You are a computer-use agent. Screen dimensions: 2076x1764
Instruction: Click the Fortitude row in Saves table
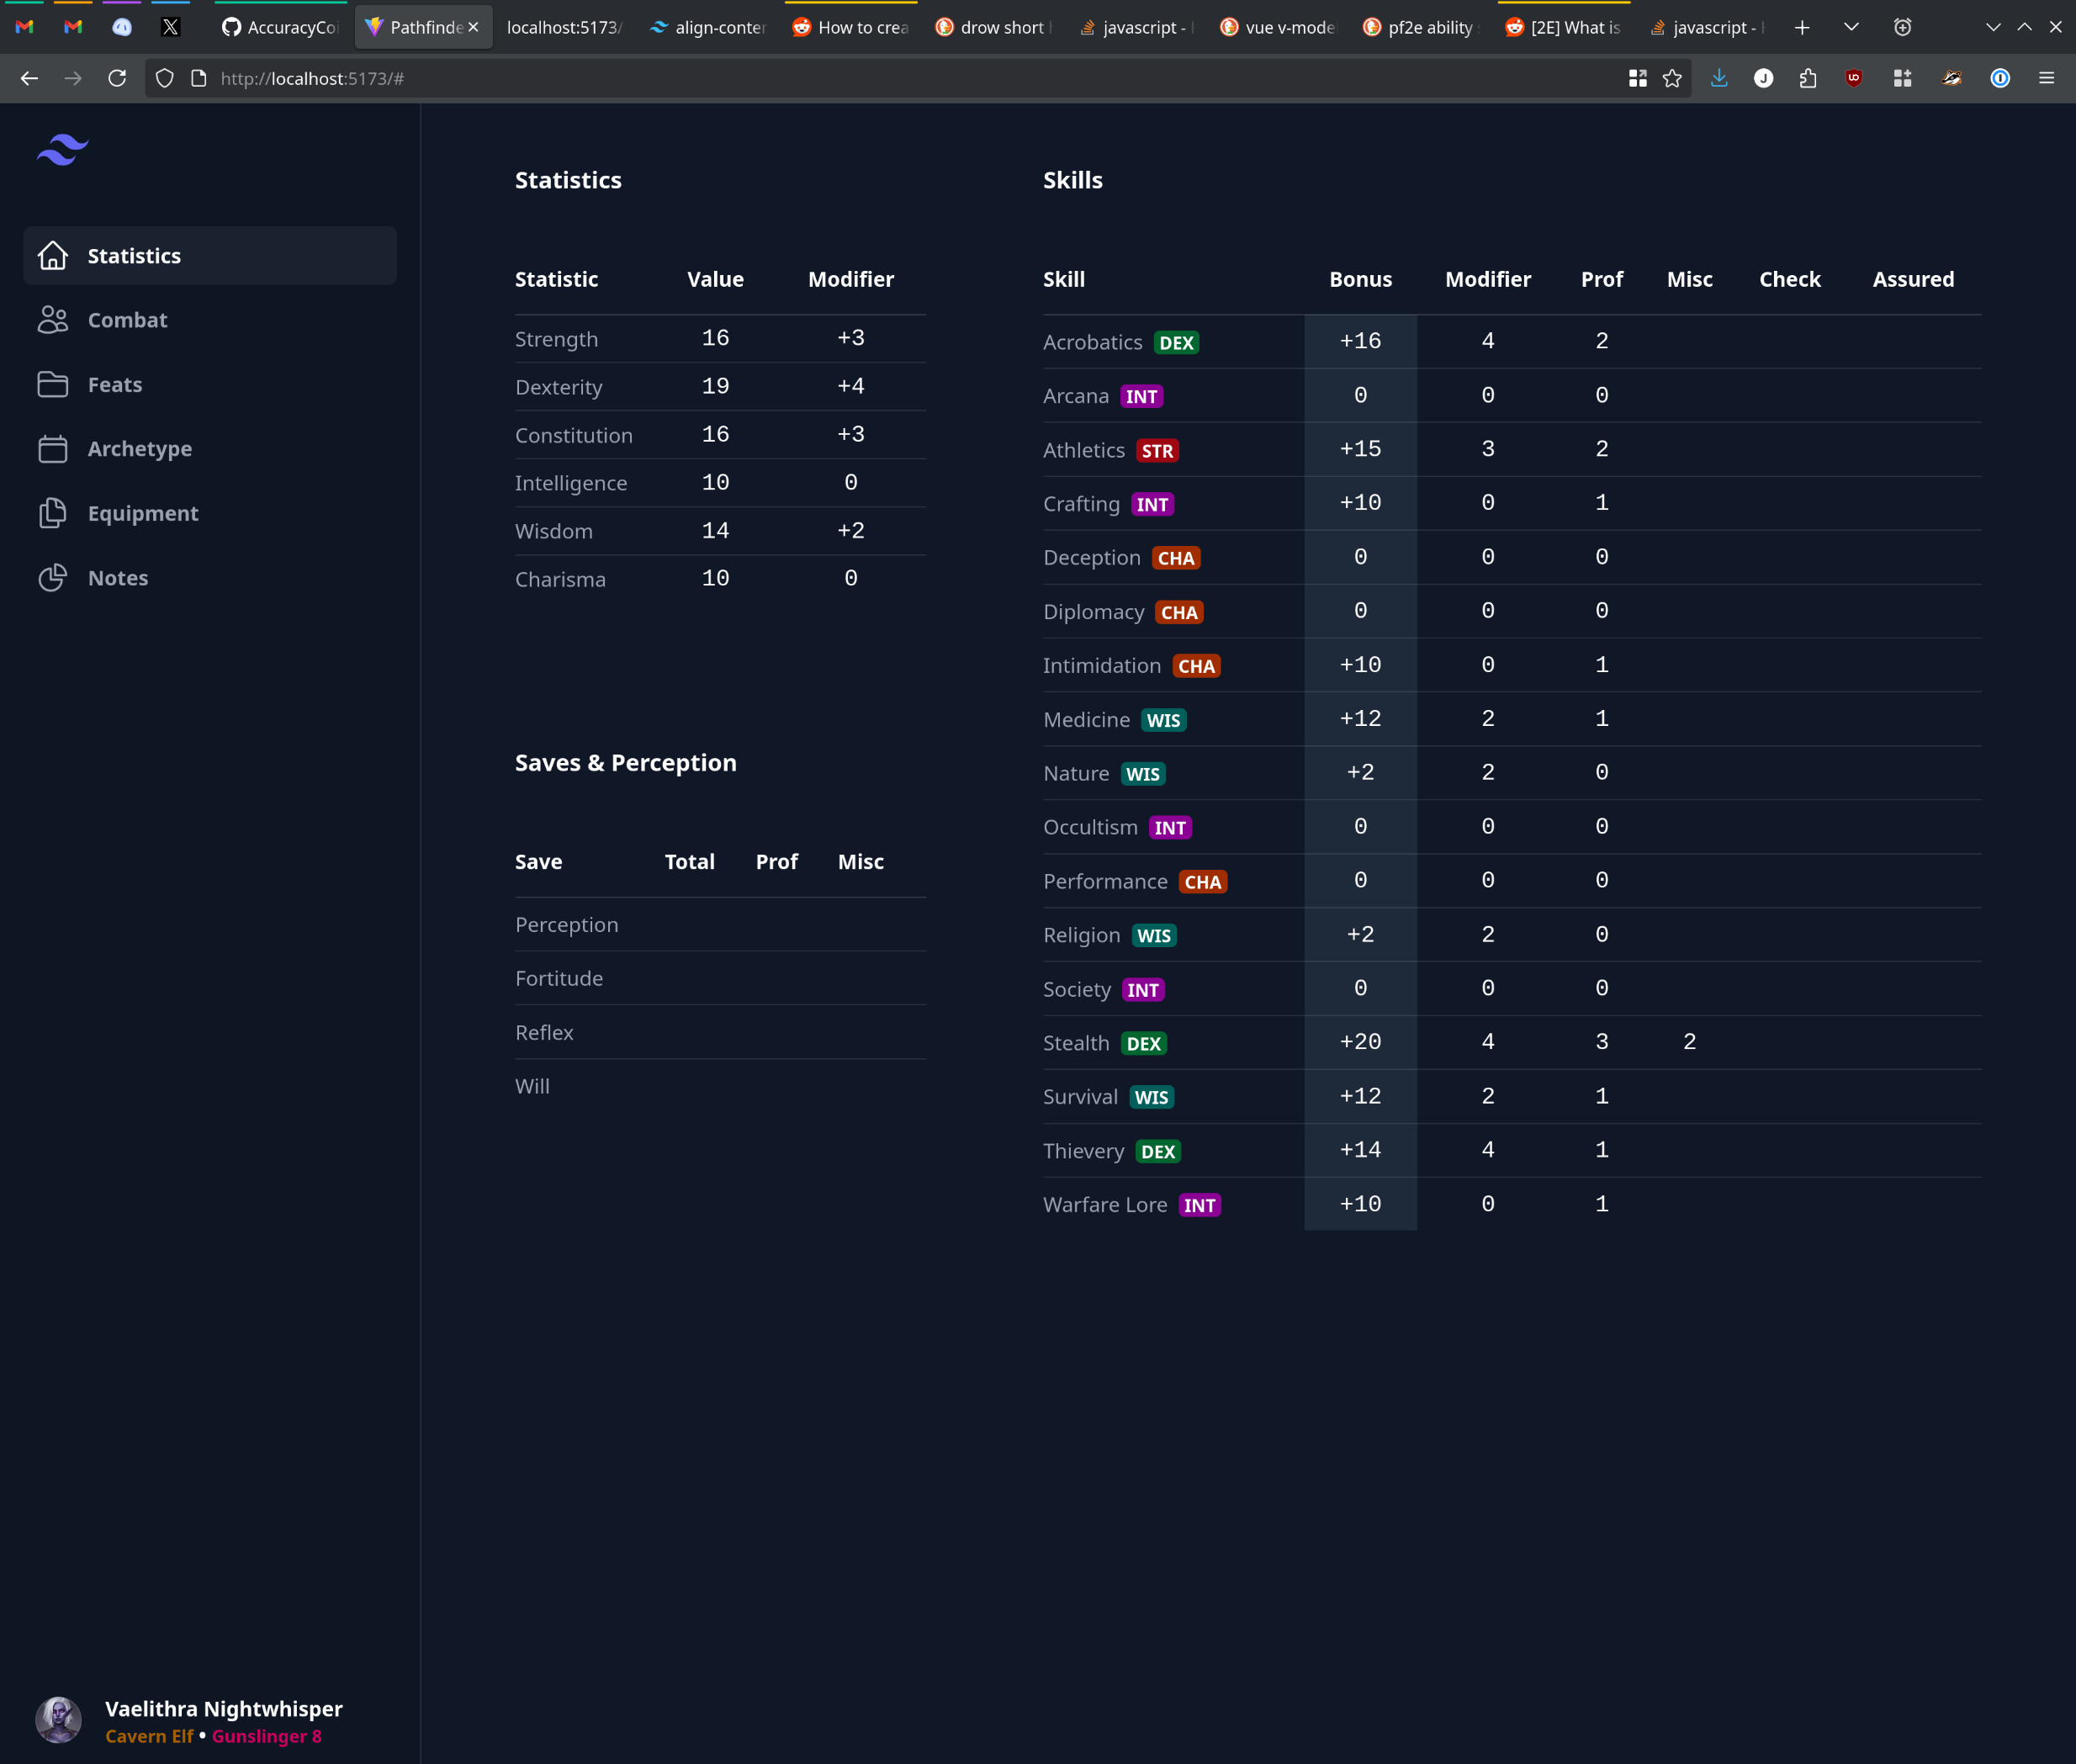point(720,978)
